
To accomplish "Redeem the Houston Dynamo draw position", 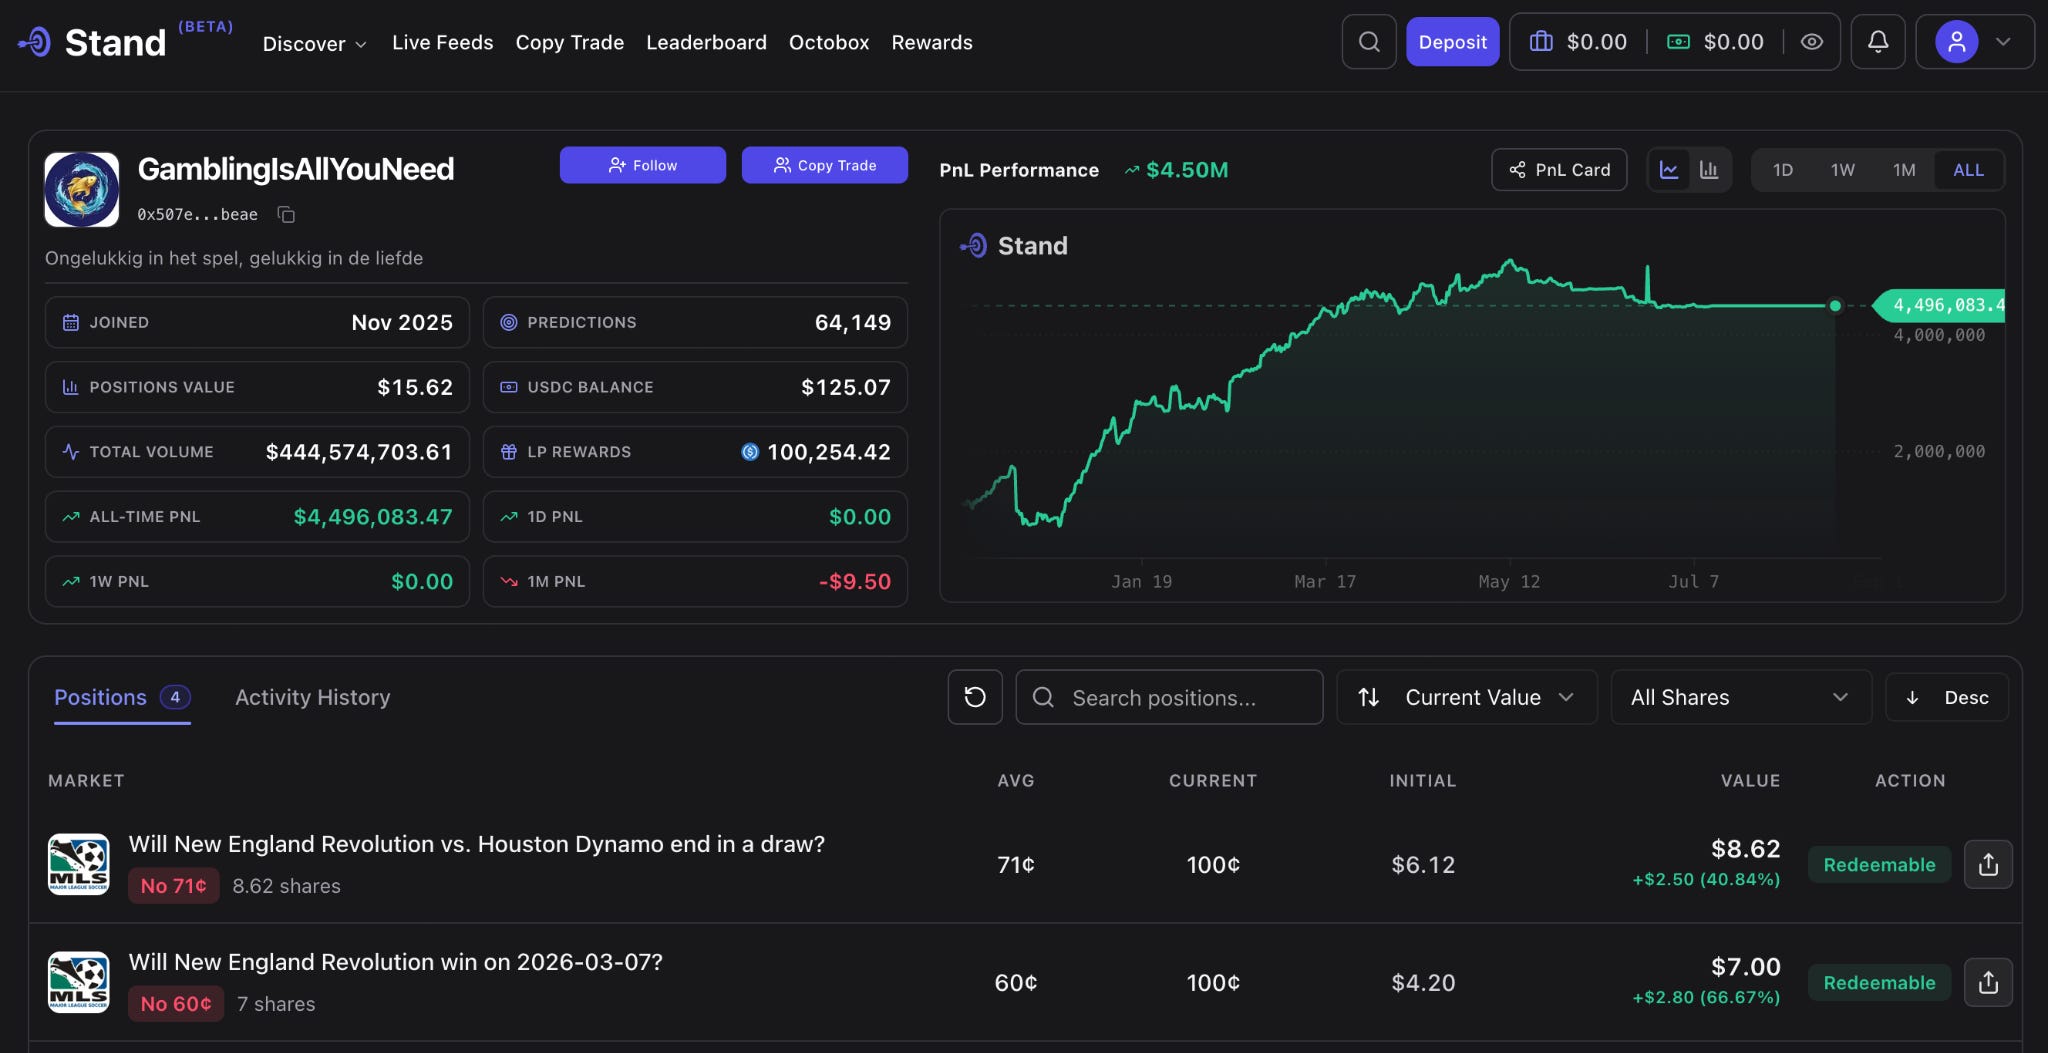I will point(1879,865).
